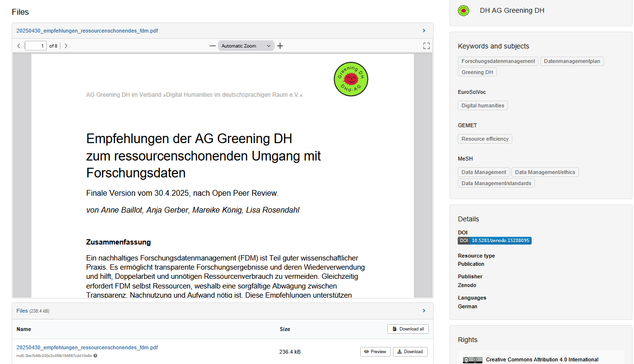Toggle PDF fullscreen mode icon
The width and height of the screenshot is (634, 364).
[426, 46]
